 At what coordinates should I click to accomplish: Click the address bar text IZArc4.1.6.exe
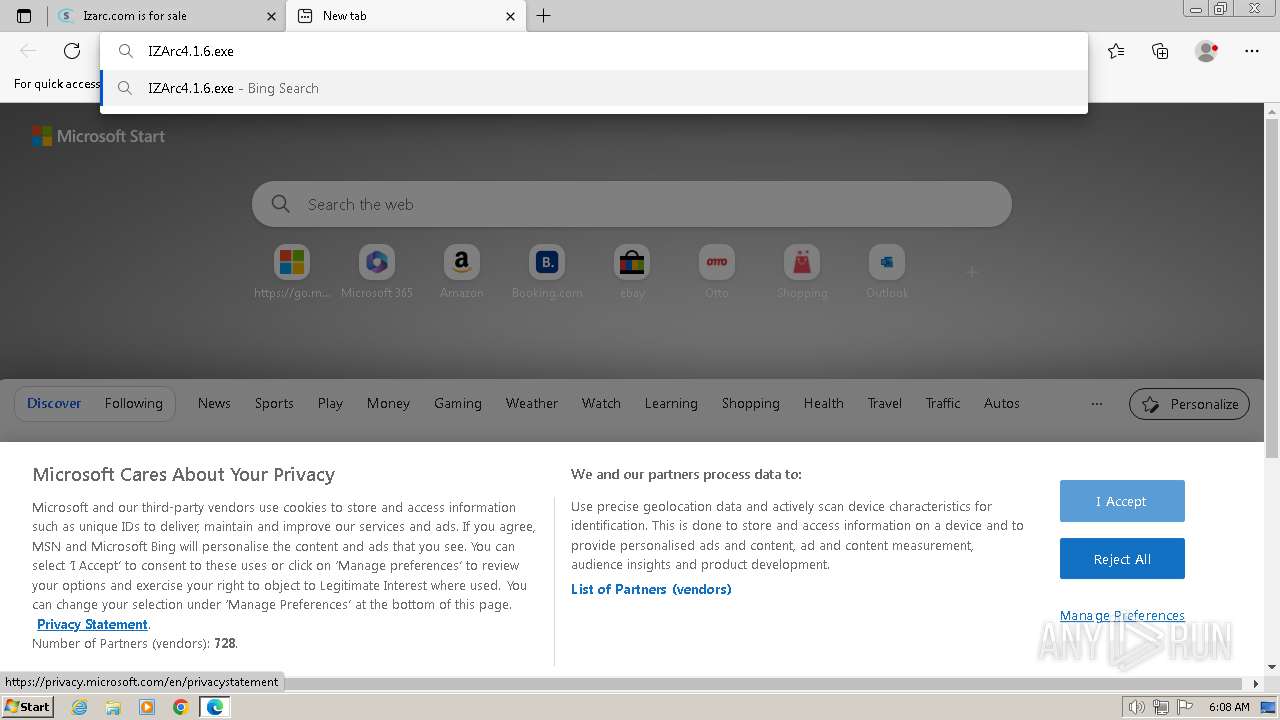click(x=191, y=51)
